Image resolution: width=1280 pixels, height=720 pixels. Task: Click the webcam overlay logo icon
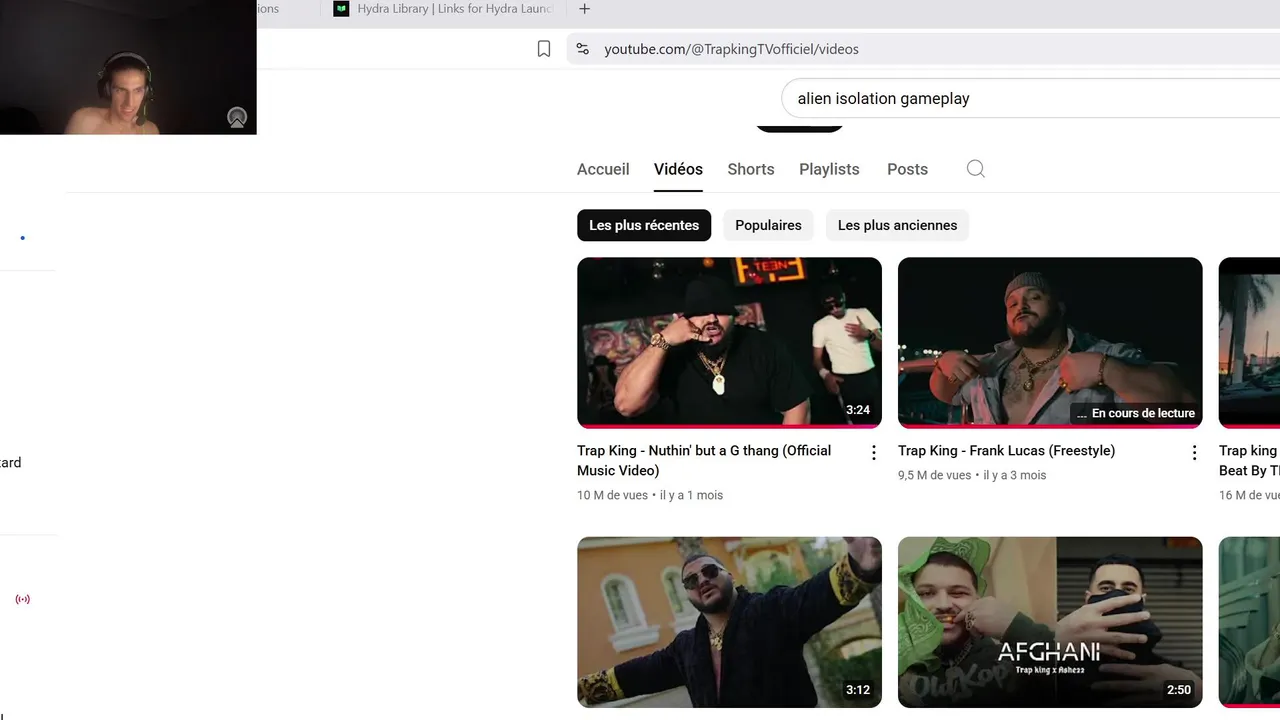pos(237,118)
